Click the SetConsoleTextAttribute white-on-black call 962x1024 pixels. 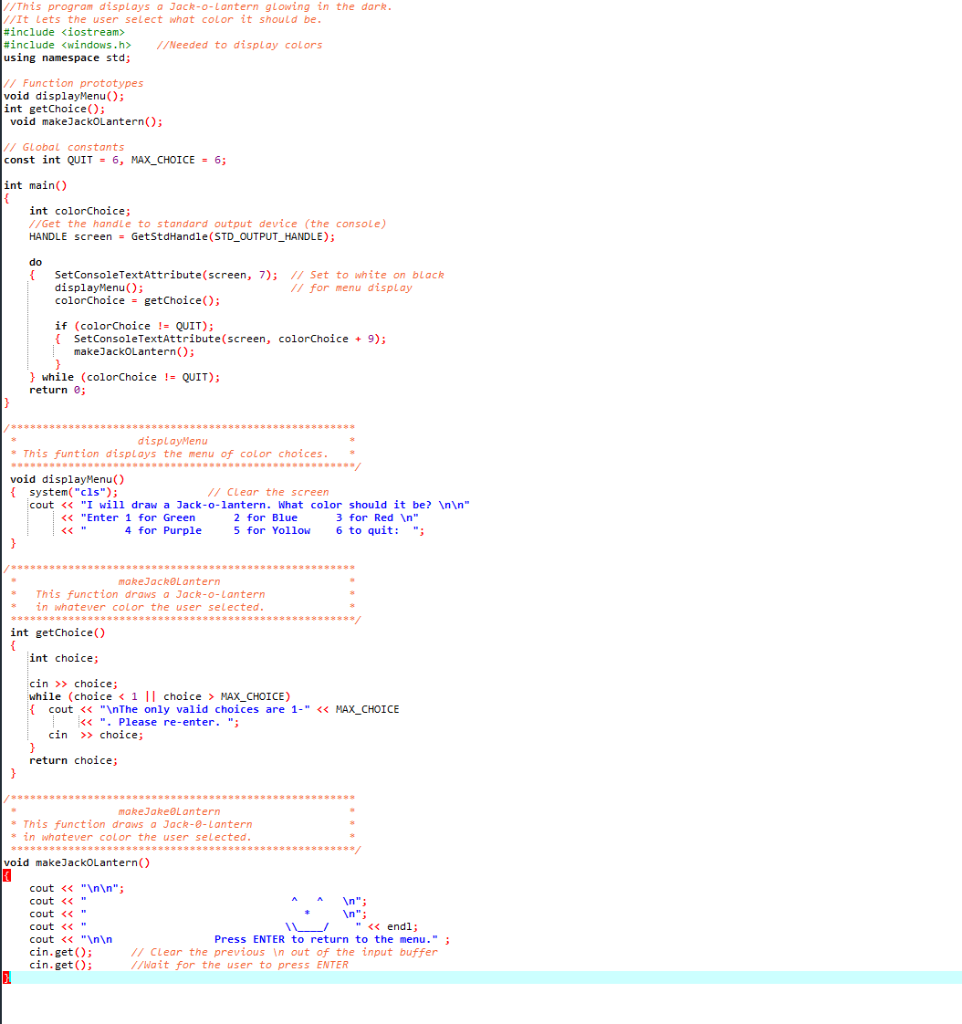pos(160,274)
